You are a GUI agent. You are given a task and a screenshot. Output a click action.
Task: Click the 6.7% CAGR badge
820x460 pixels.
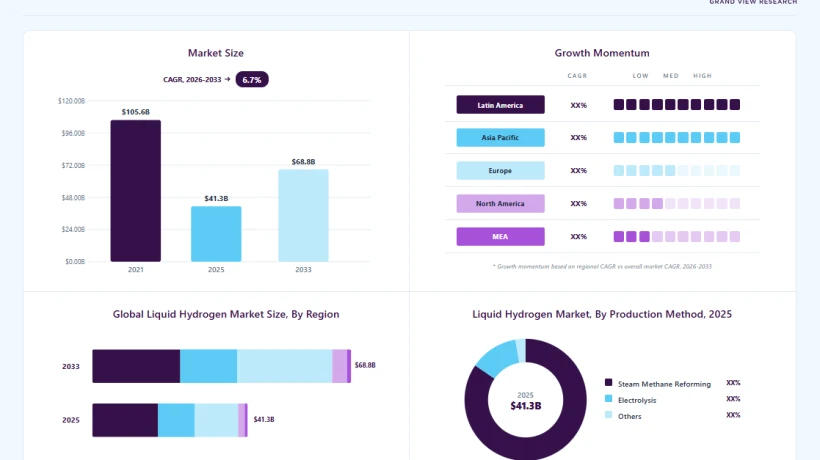[x=252, y=79]
